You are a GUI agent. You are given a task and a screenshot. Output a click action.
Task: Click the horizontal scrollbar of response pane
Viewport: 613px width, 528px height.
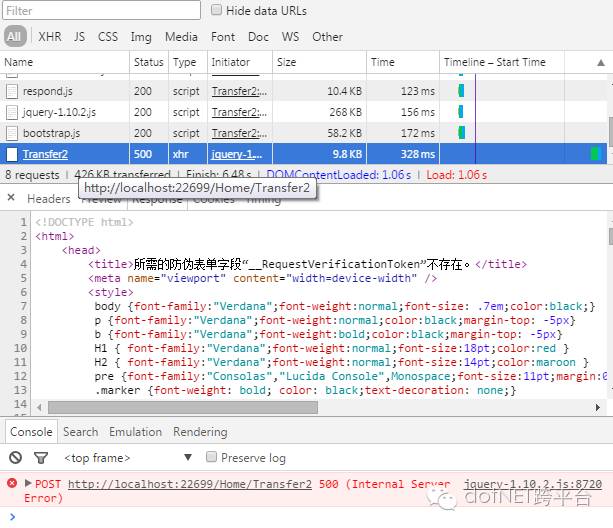pyautogui.click(x=183, y=408)
